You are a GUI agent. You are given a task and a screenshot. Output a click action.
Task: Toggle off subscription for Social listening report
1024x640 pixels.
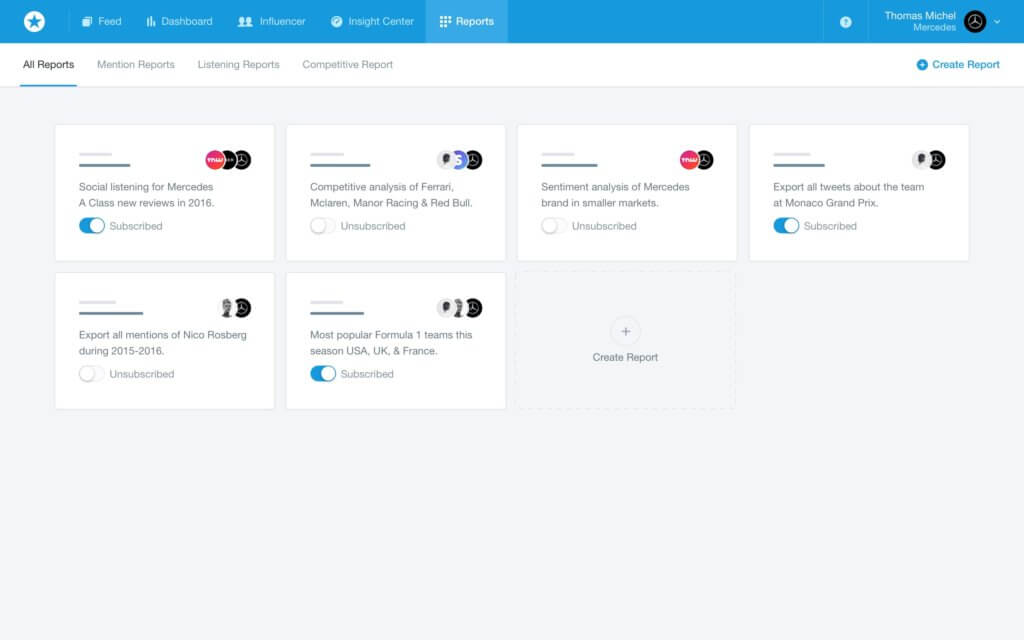coord(91,226)
